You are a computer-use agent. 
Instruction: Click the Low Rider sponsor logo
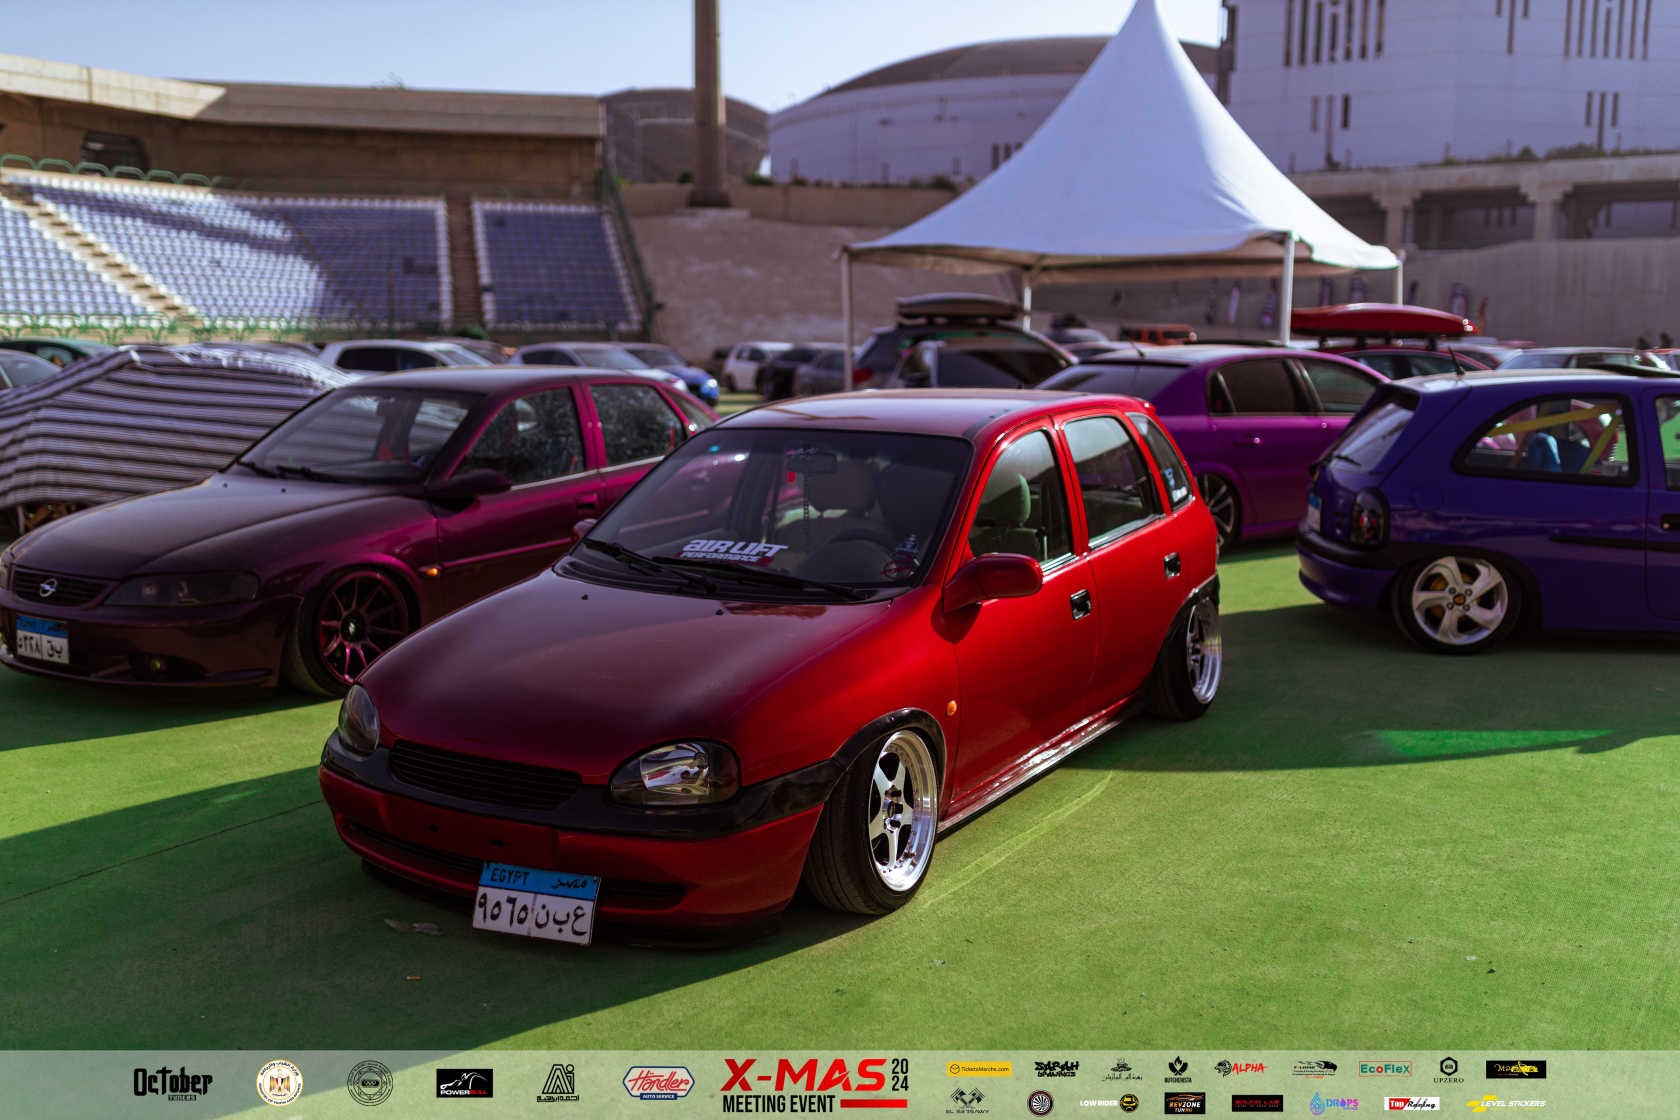tap(1109, 1103)
